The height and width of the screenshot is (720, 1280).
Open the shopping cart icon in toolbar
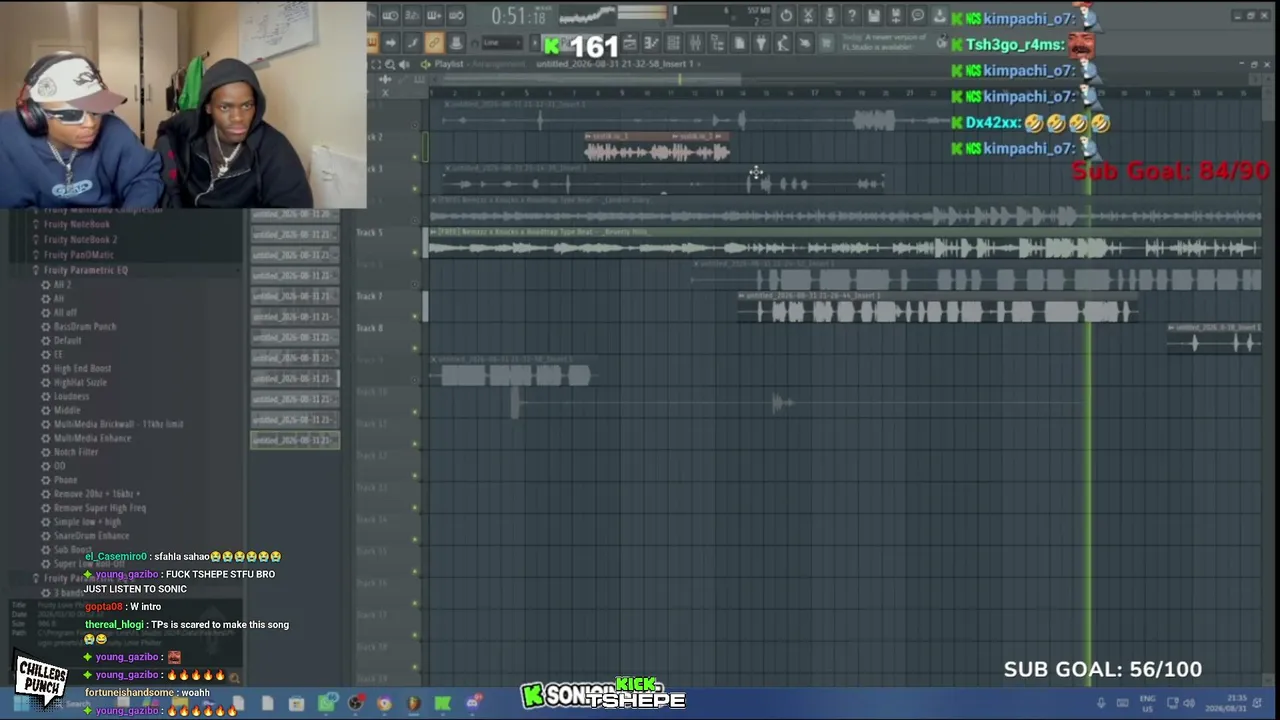[827, 43]
